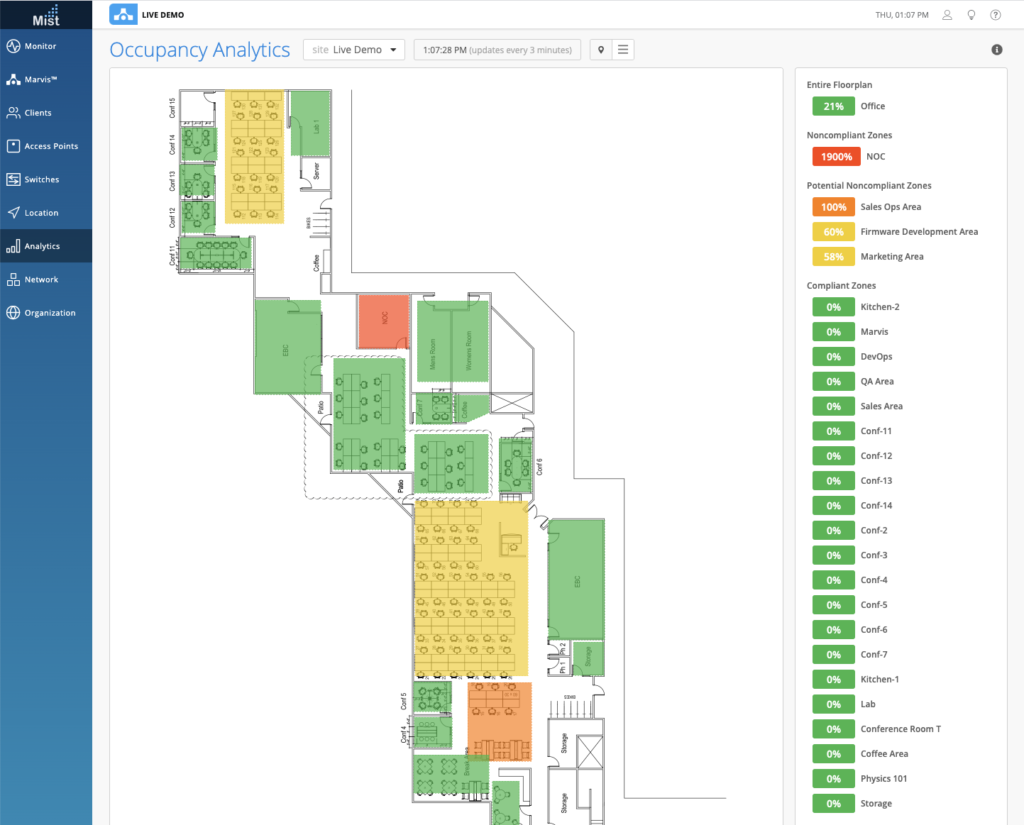Toggle the zone list view icon
The width and height of the screenshot is (1024, 825).
(x=622, y=48)
